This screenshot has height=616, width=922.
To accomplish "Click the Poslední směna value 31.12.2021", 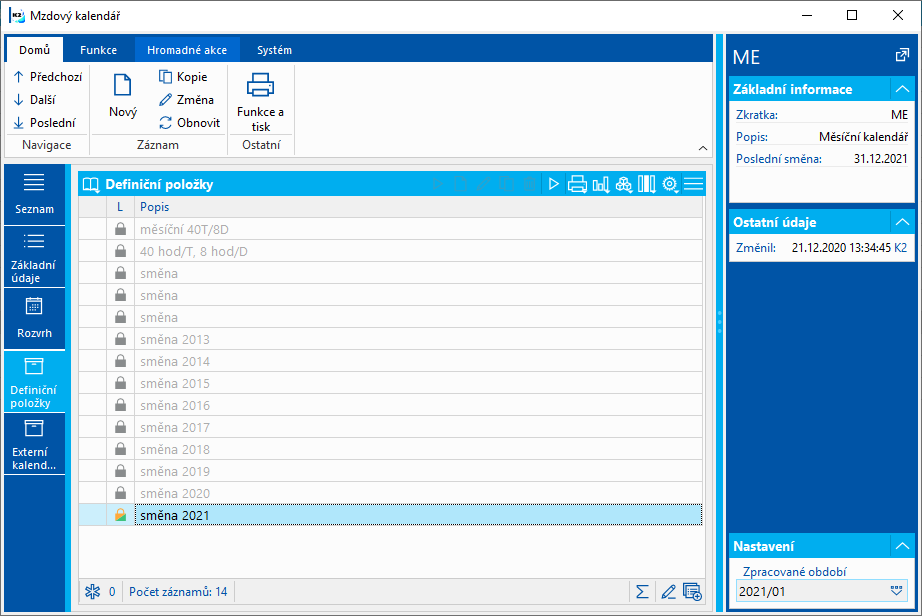I will 880,159.
